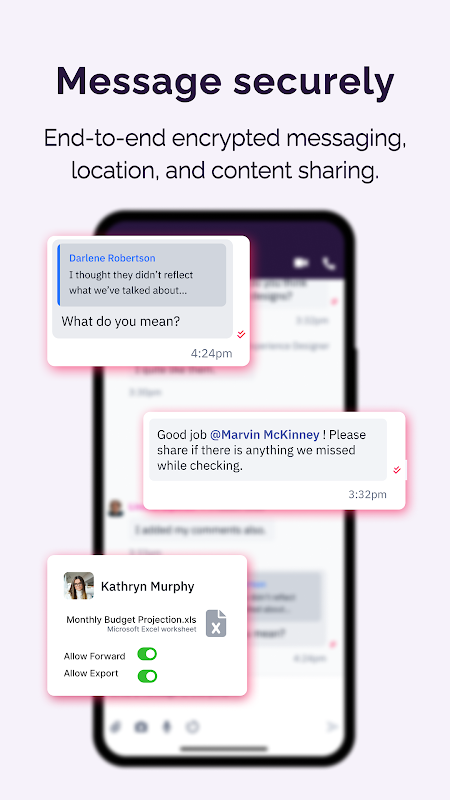Tap the voice call phone icon
The width and height of the screenshot is (450, 800).
tap(329, 263)
